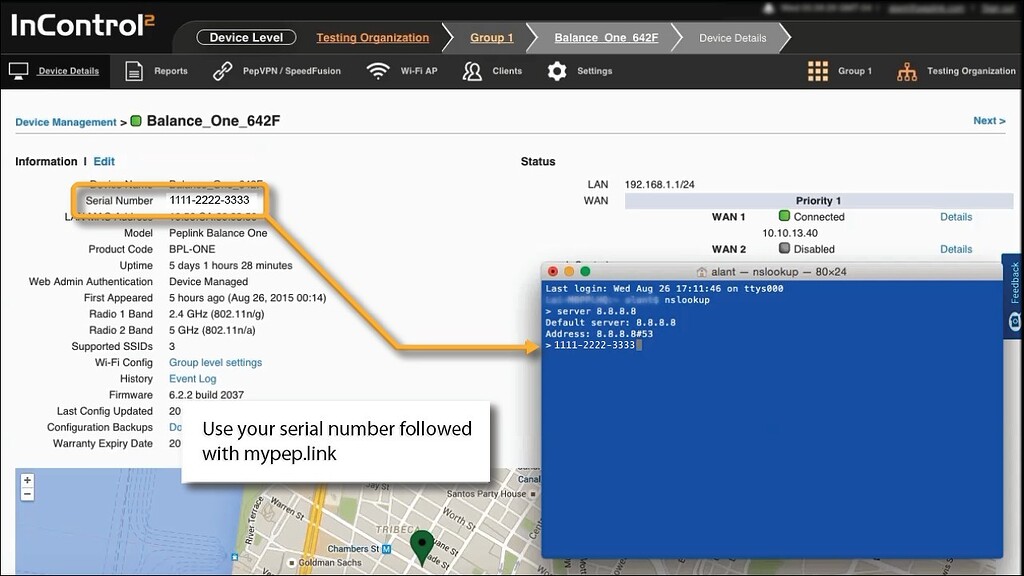Screen dimensions: 1024x576
Task: Click the Device Management breadcrumb link
Action: point(66,122)
